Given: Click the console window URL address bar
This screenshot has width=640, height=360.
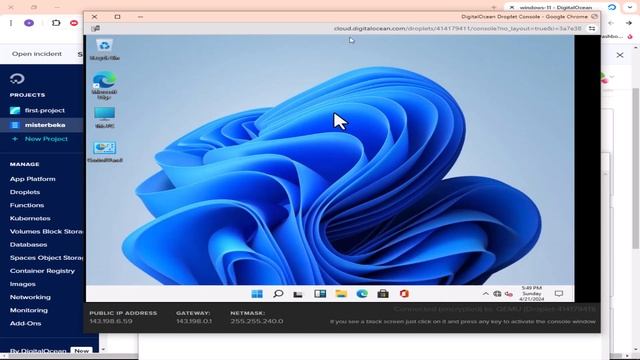Looking at the screenshot, I should click(x=458, y=29).
